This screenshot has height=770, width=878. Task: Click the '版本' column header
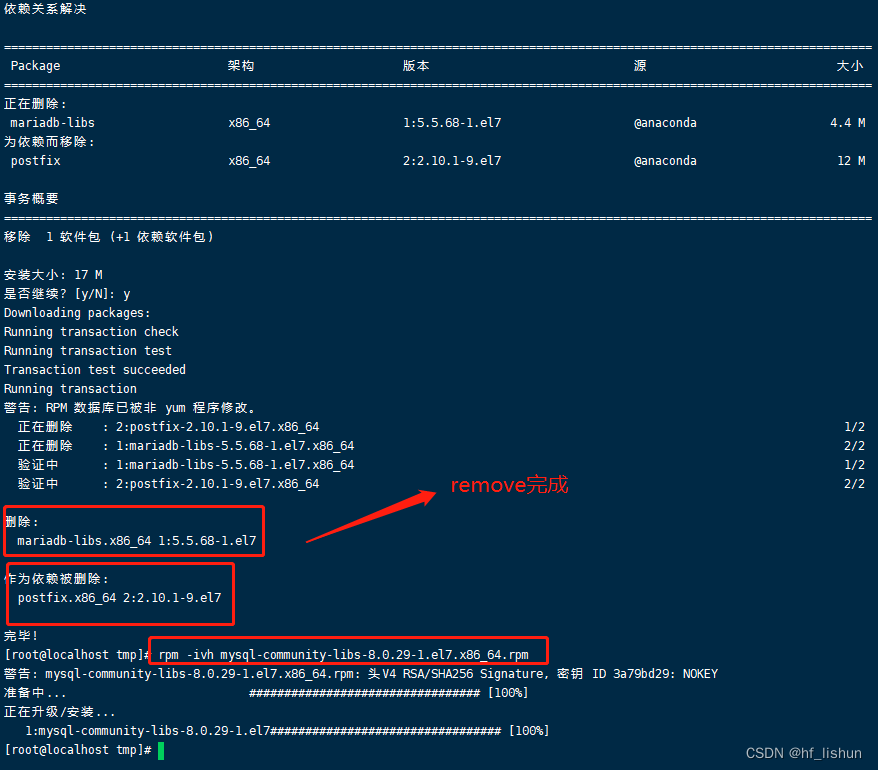416,66
